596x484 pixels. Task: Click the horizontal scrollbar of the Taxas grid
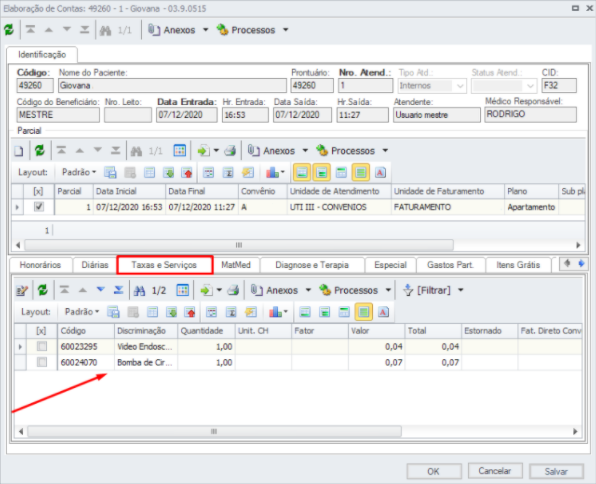pyautogui.click(x=215, y=431)
